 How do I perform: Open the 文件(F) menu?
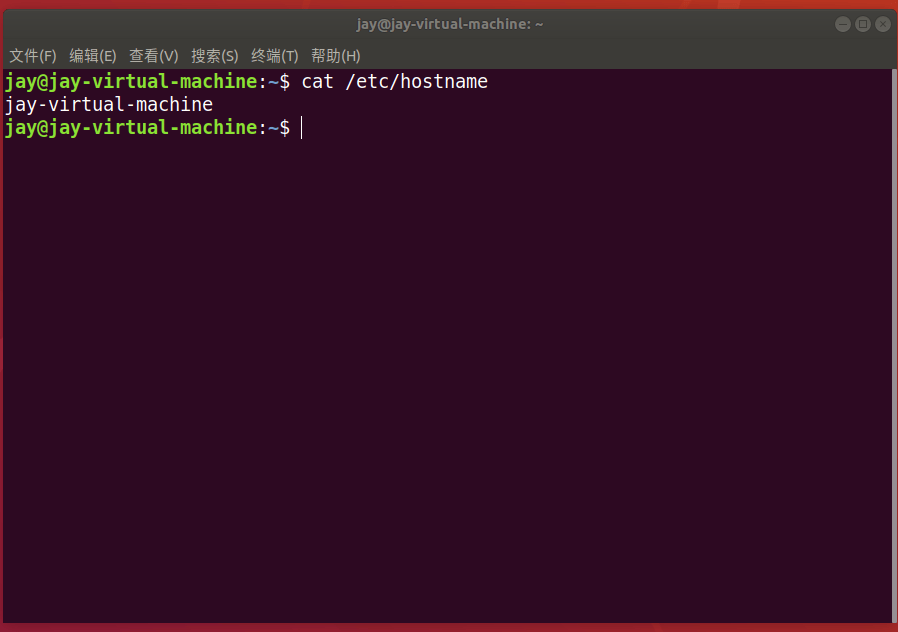(x=33, y=56)
